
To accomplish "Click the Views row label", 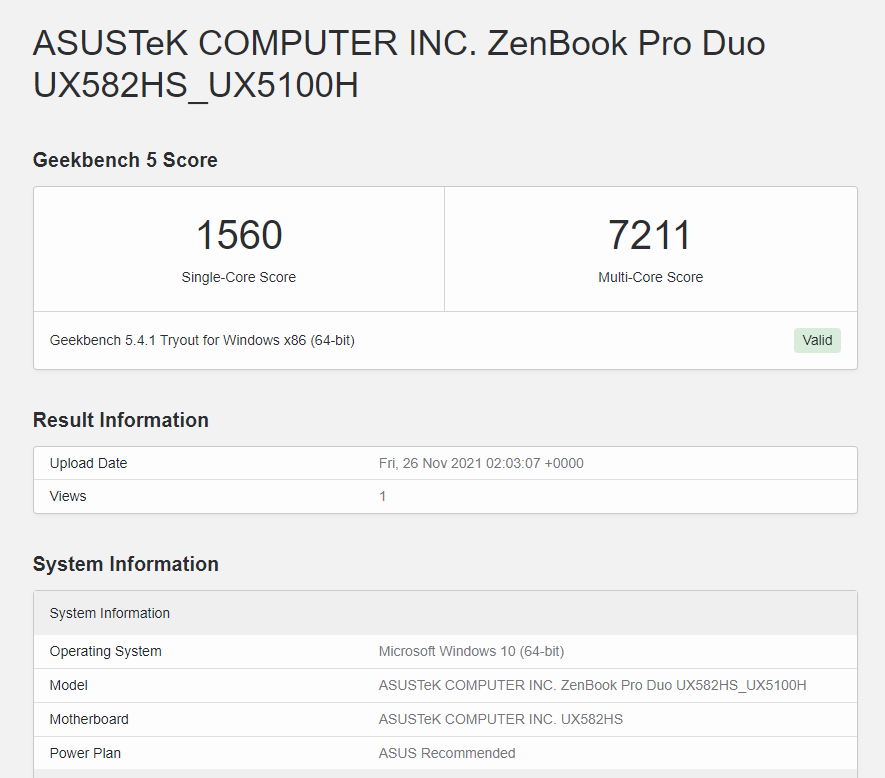I will tap(68, 496).
